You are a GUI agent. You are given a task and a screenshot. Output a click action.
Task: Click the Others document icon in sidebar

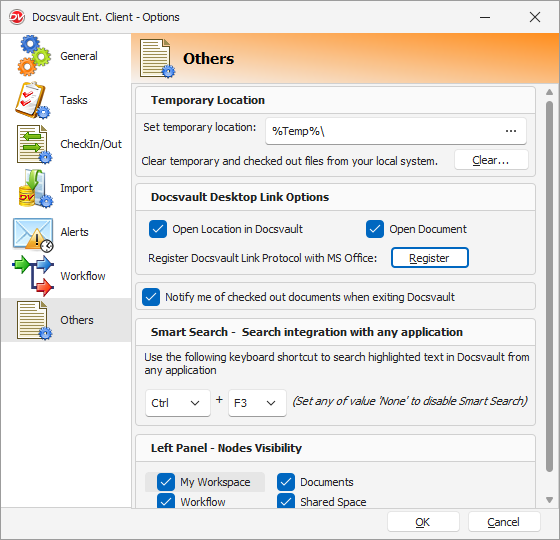click(34, 320)
